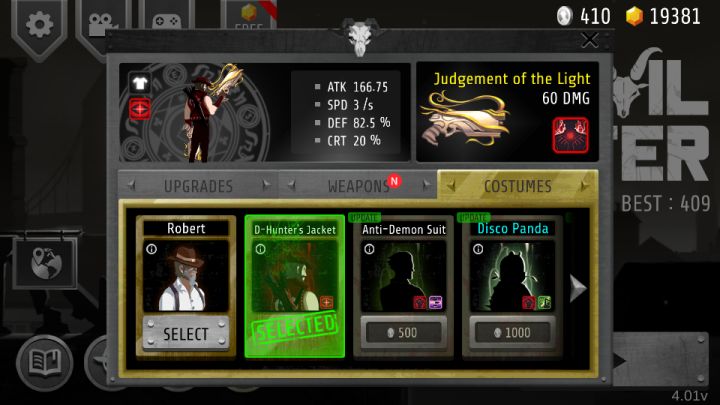Click right arrow on Upgrades tab
Screen dimensions: 720x405
coord(266,186)
